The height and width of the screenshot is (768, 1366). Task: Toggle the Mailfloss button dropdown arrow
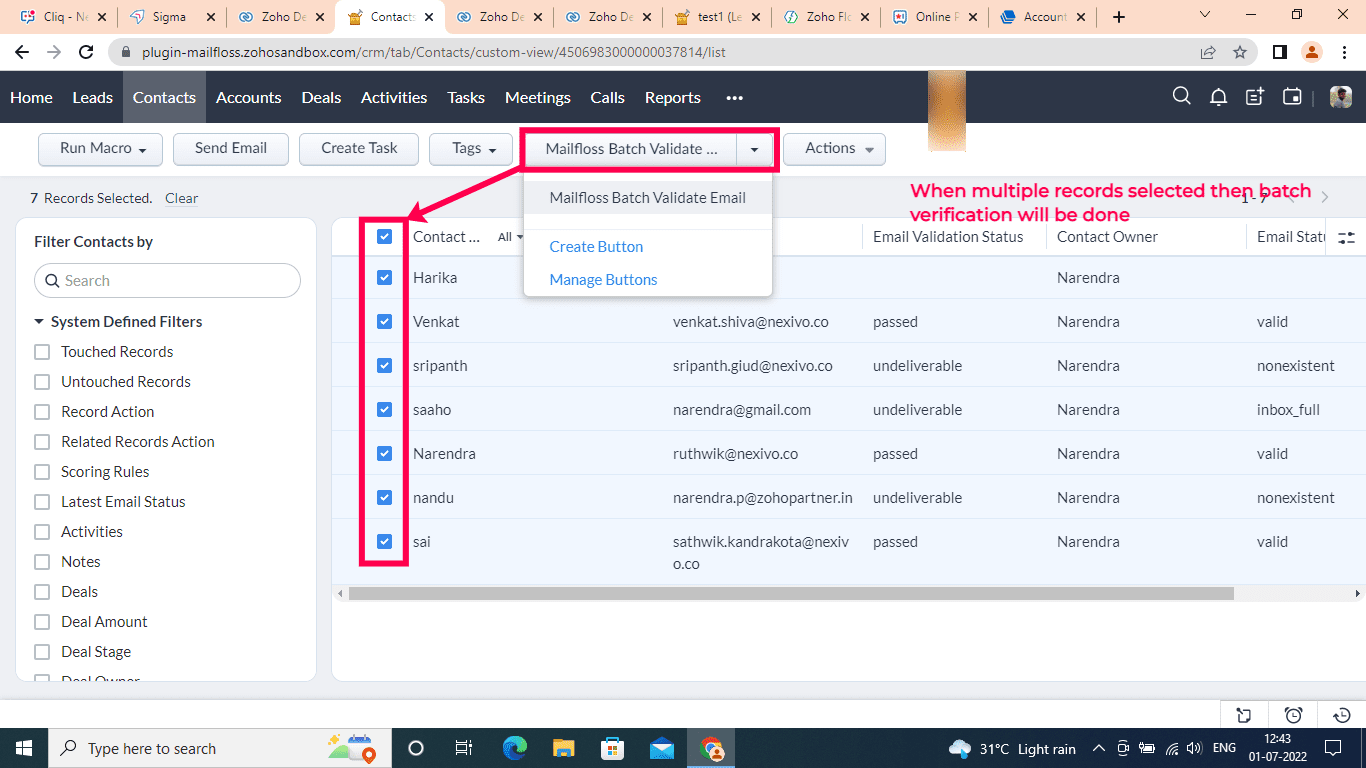click(754, 149)
